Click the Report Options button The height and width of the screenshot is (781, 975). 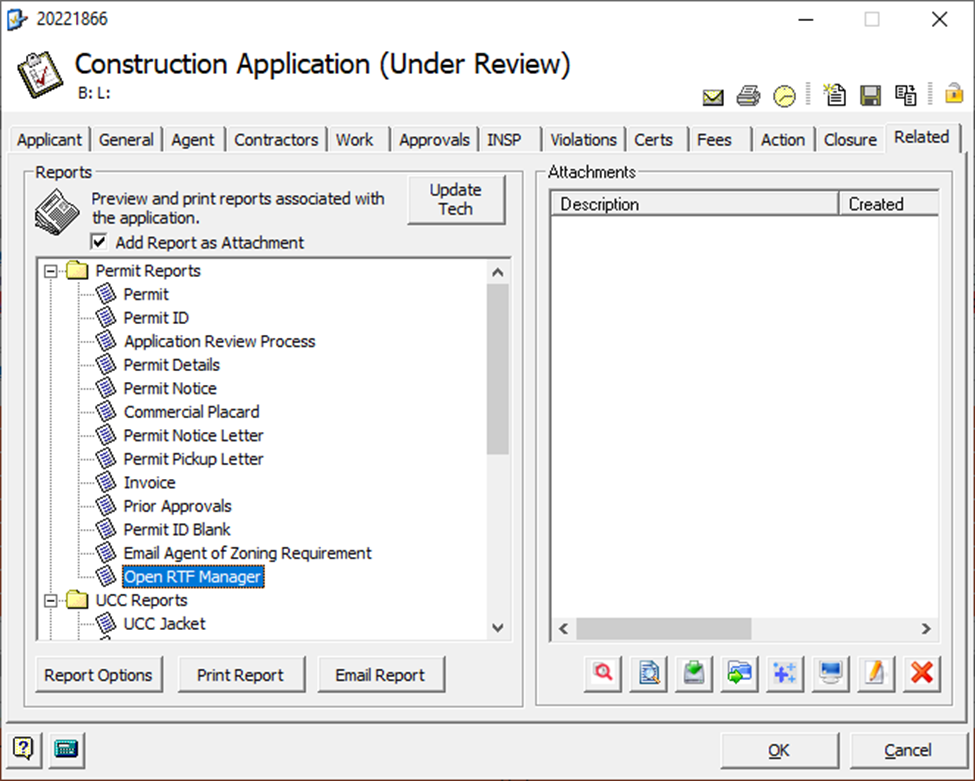98,675
